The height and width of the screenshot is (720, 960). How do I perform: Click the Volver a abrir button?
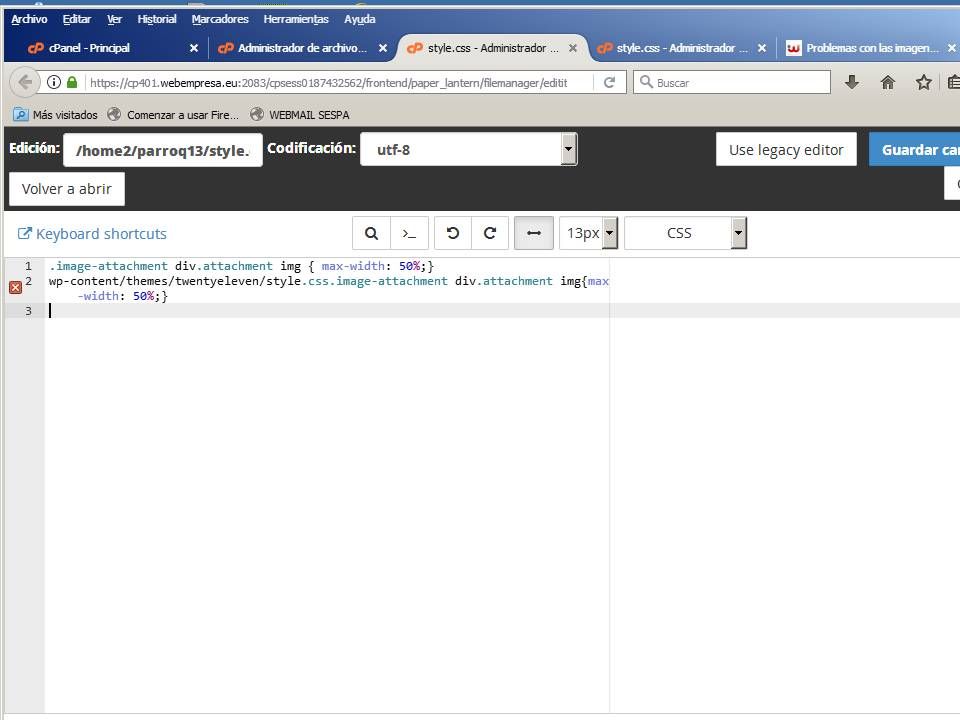coord(67,189)
